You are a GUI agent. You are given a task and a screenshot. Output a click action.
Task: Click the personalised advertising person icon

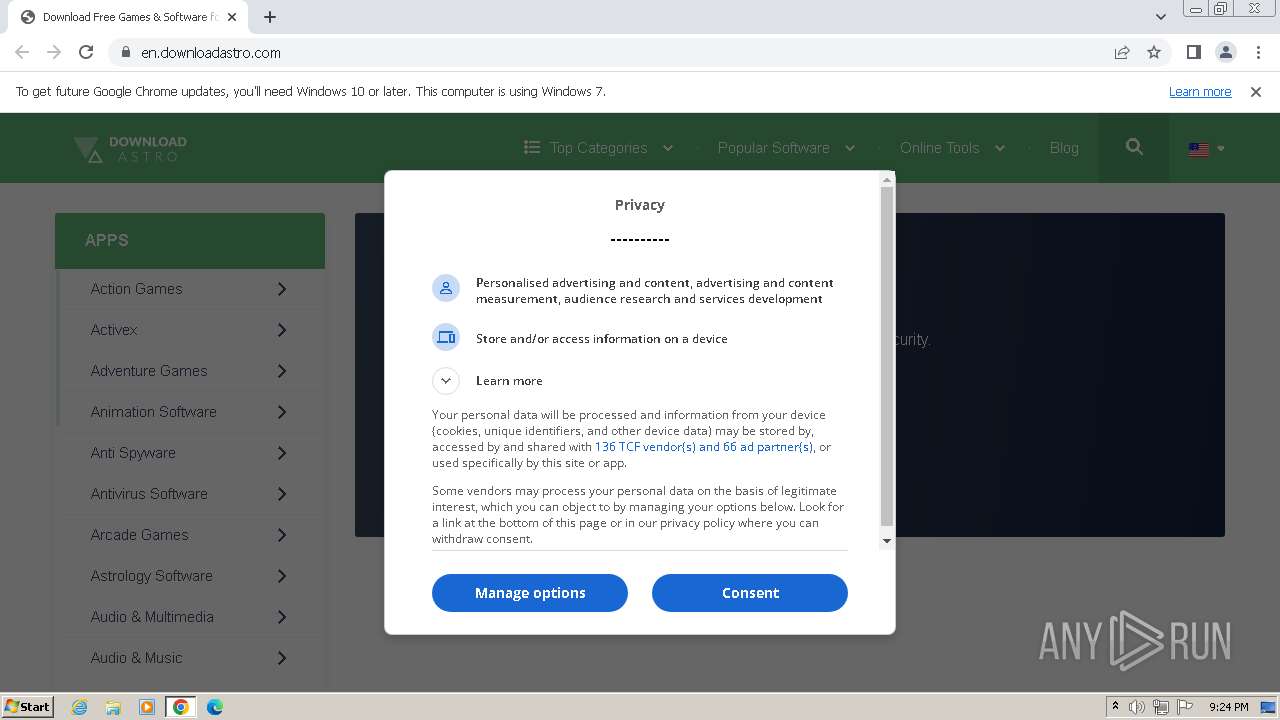pos(446,288)
